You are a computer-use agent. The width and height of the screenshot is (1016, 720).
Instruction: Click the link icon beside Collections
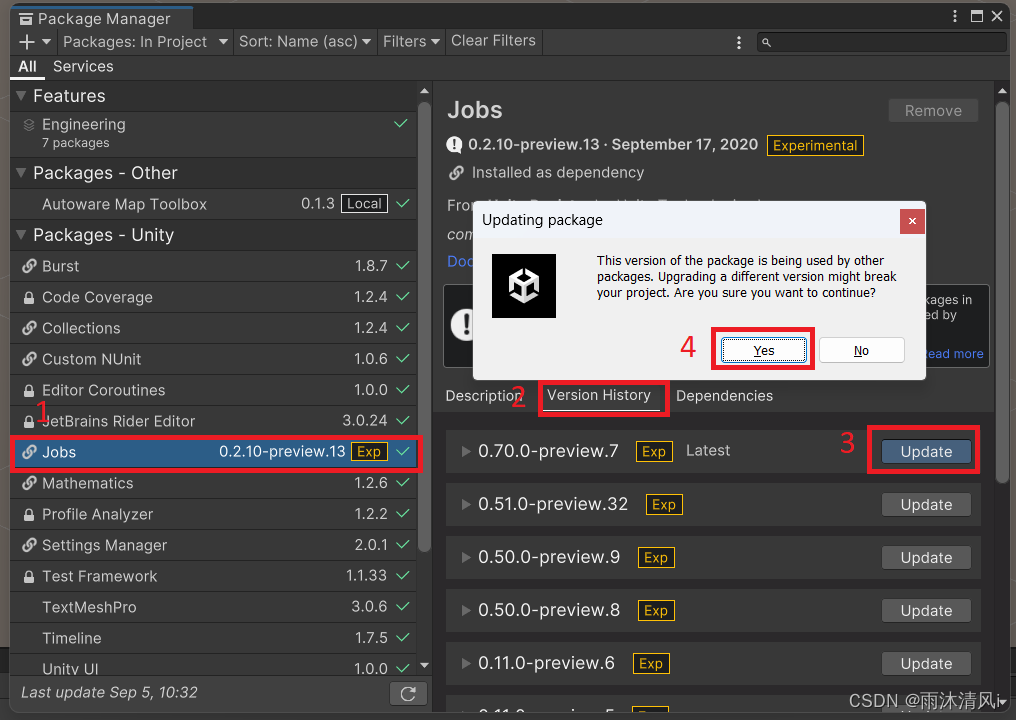(29, 329)
